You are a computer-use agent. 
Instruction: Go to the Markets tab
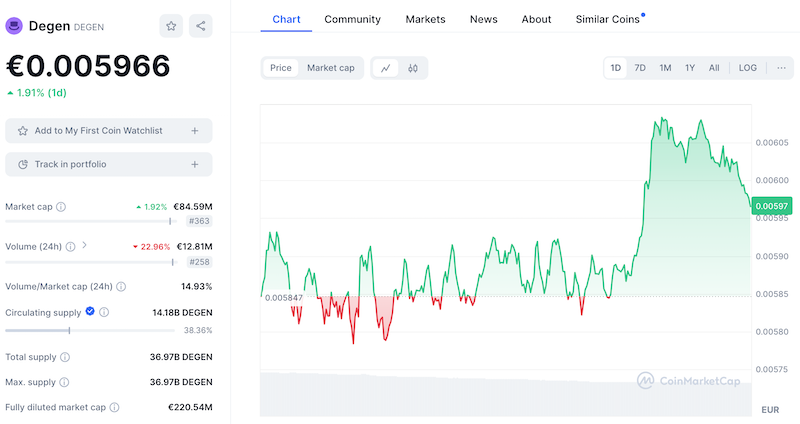(426, 19)
